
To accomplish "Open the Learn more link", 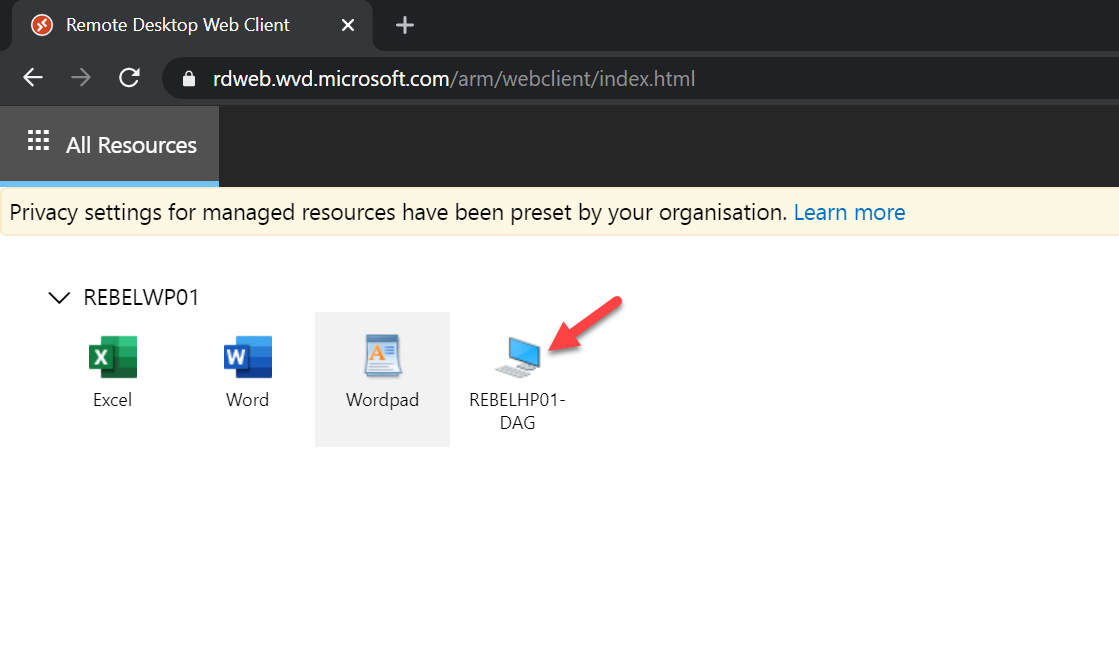I will pos(849,212).
